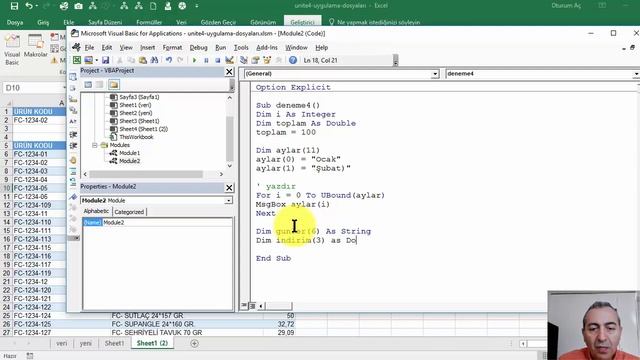This screenshot has width=640, height=360.
Task: Click Toggle Folders icon in Project panel
Action: click(x=113, y=84)
